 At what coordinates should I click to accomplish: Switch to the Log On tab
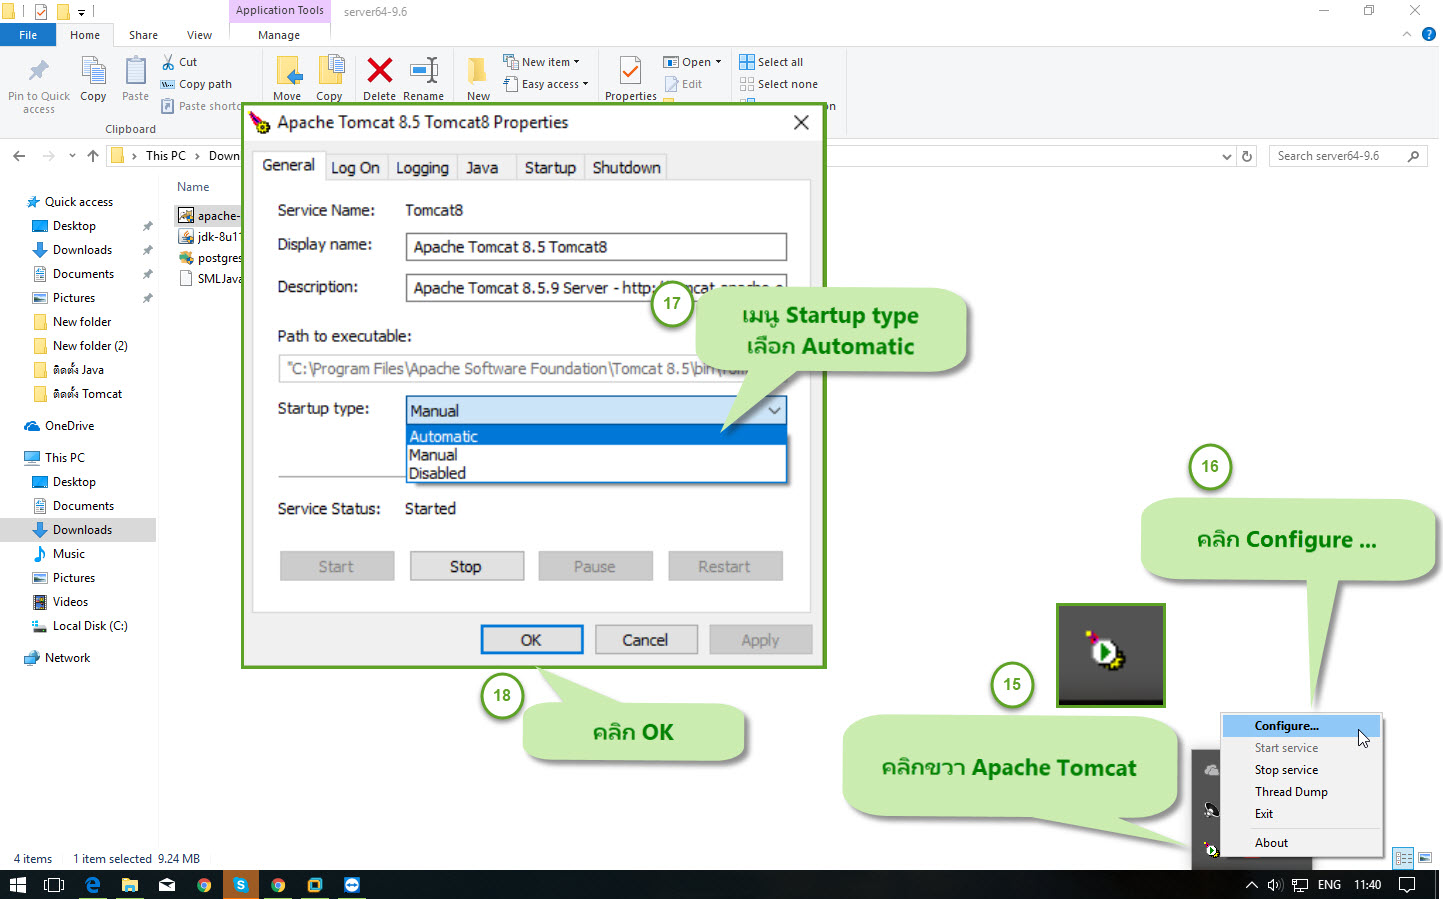click(x=355, y=168)
